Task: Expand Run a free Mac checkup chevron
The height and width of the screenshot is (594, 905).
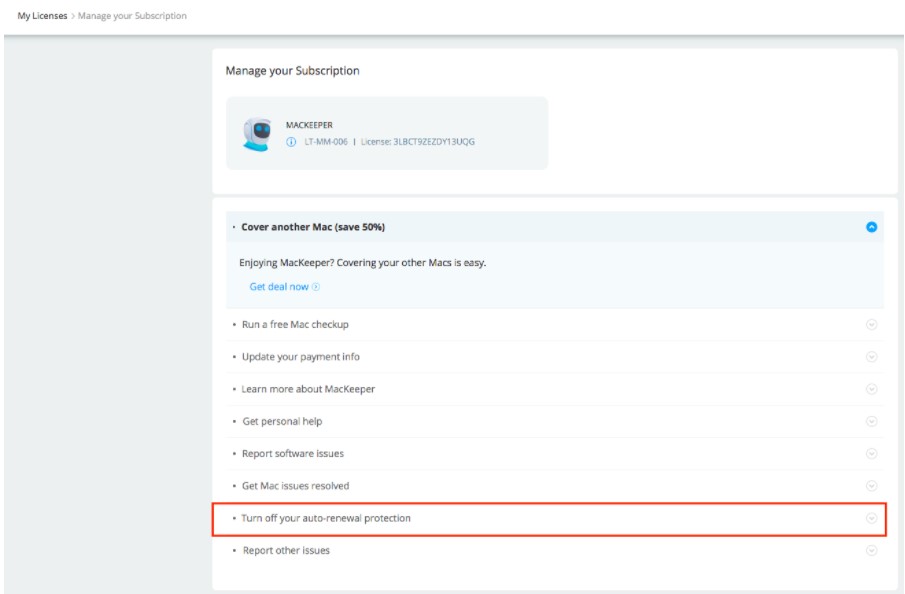Action: click(872, 324)
